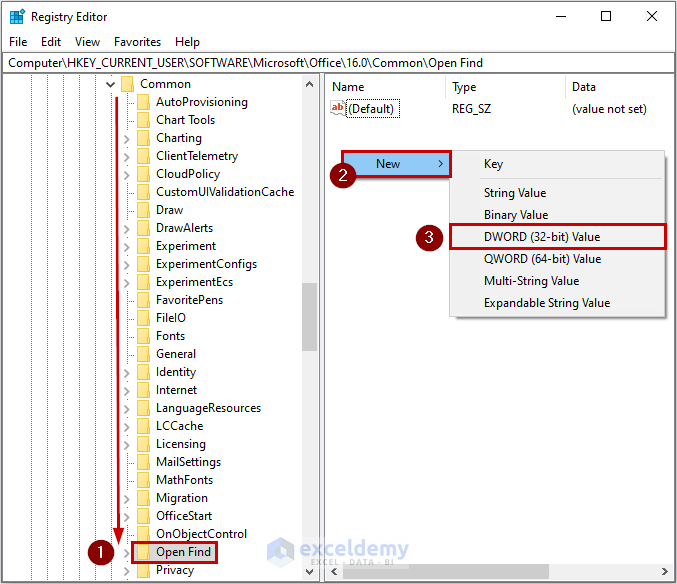Click the AutoProvisioning folder icon
Image resolution: width=677 pixels, height=584 pixels.
coord(143,102)
